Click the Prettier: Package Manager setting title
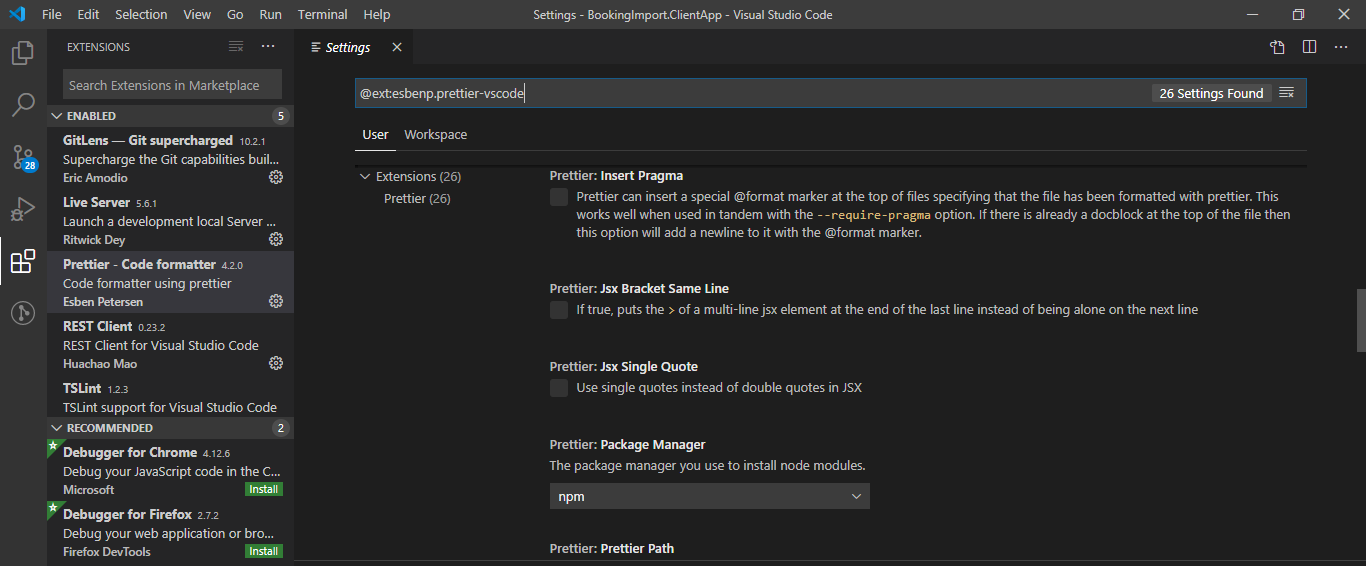Viewport: 1366px width, 566px height. click(x=627, y=444)
